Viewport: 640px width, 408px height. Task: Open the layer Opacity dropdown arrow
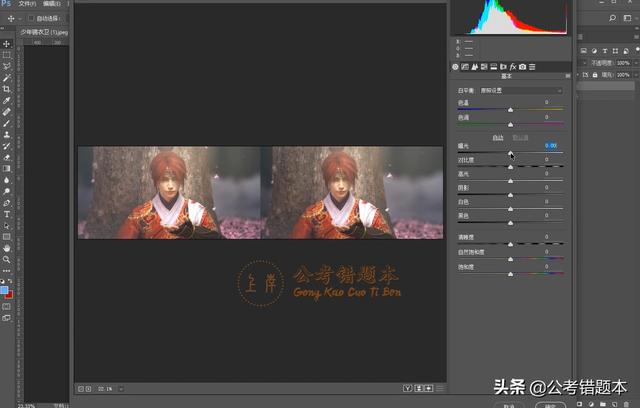tap(636, 63)
